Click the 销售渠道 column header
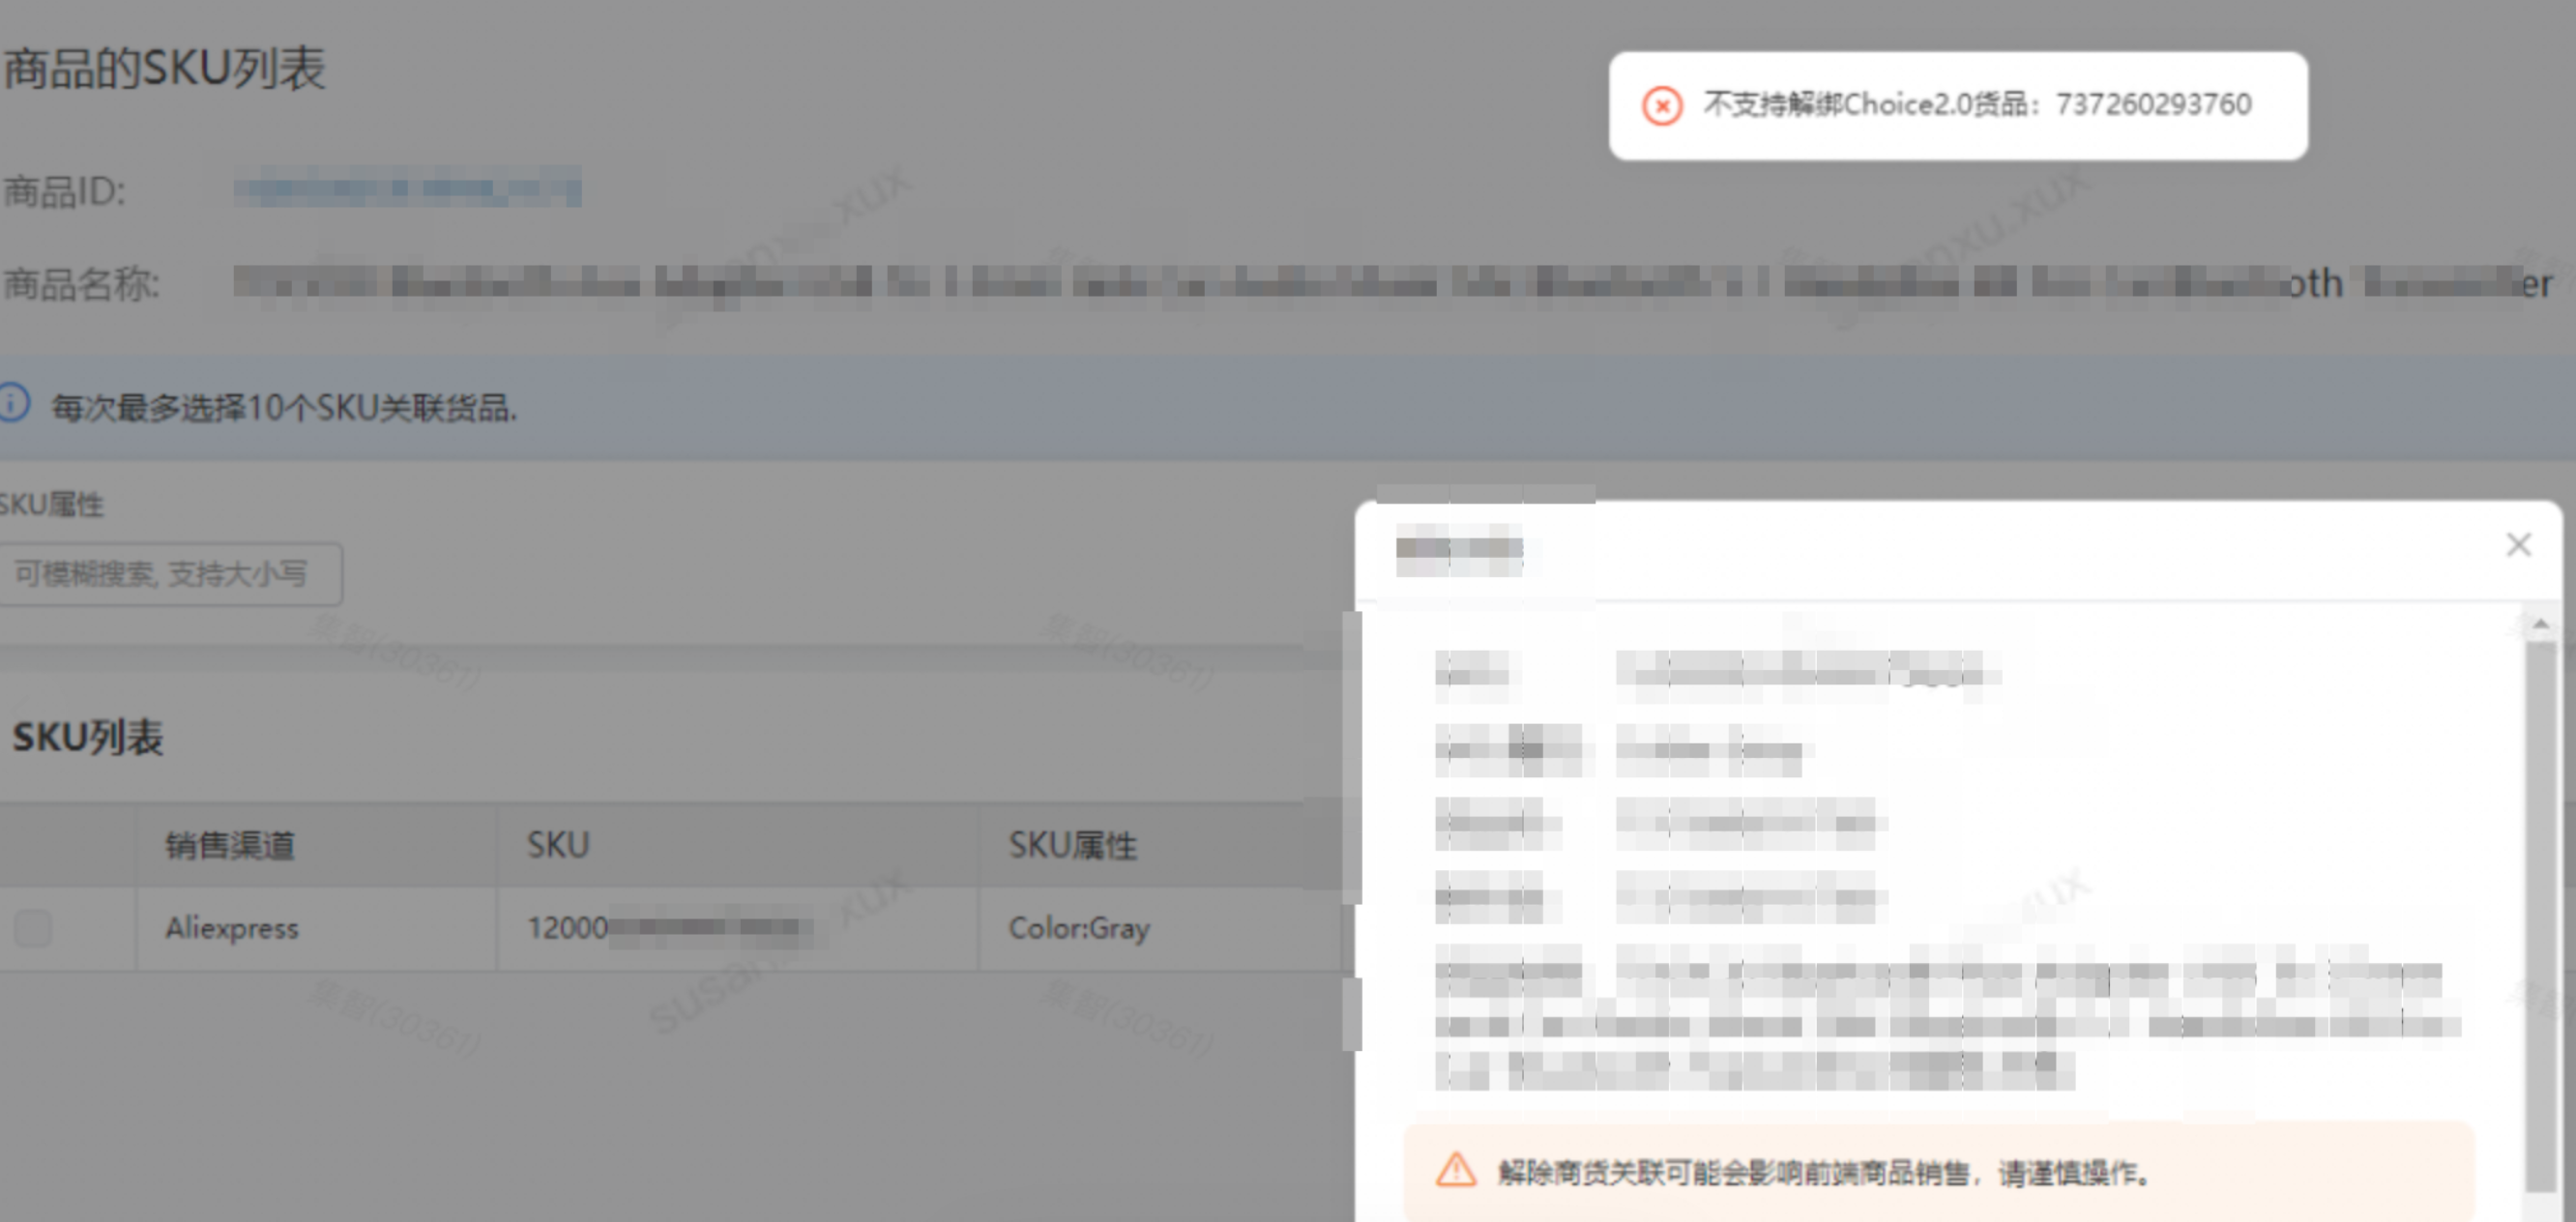Viewport: 2576px width, 1222px height. point(230,846)
